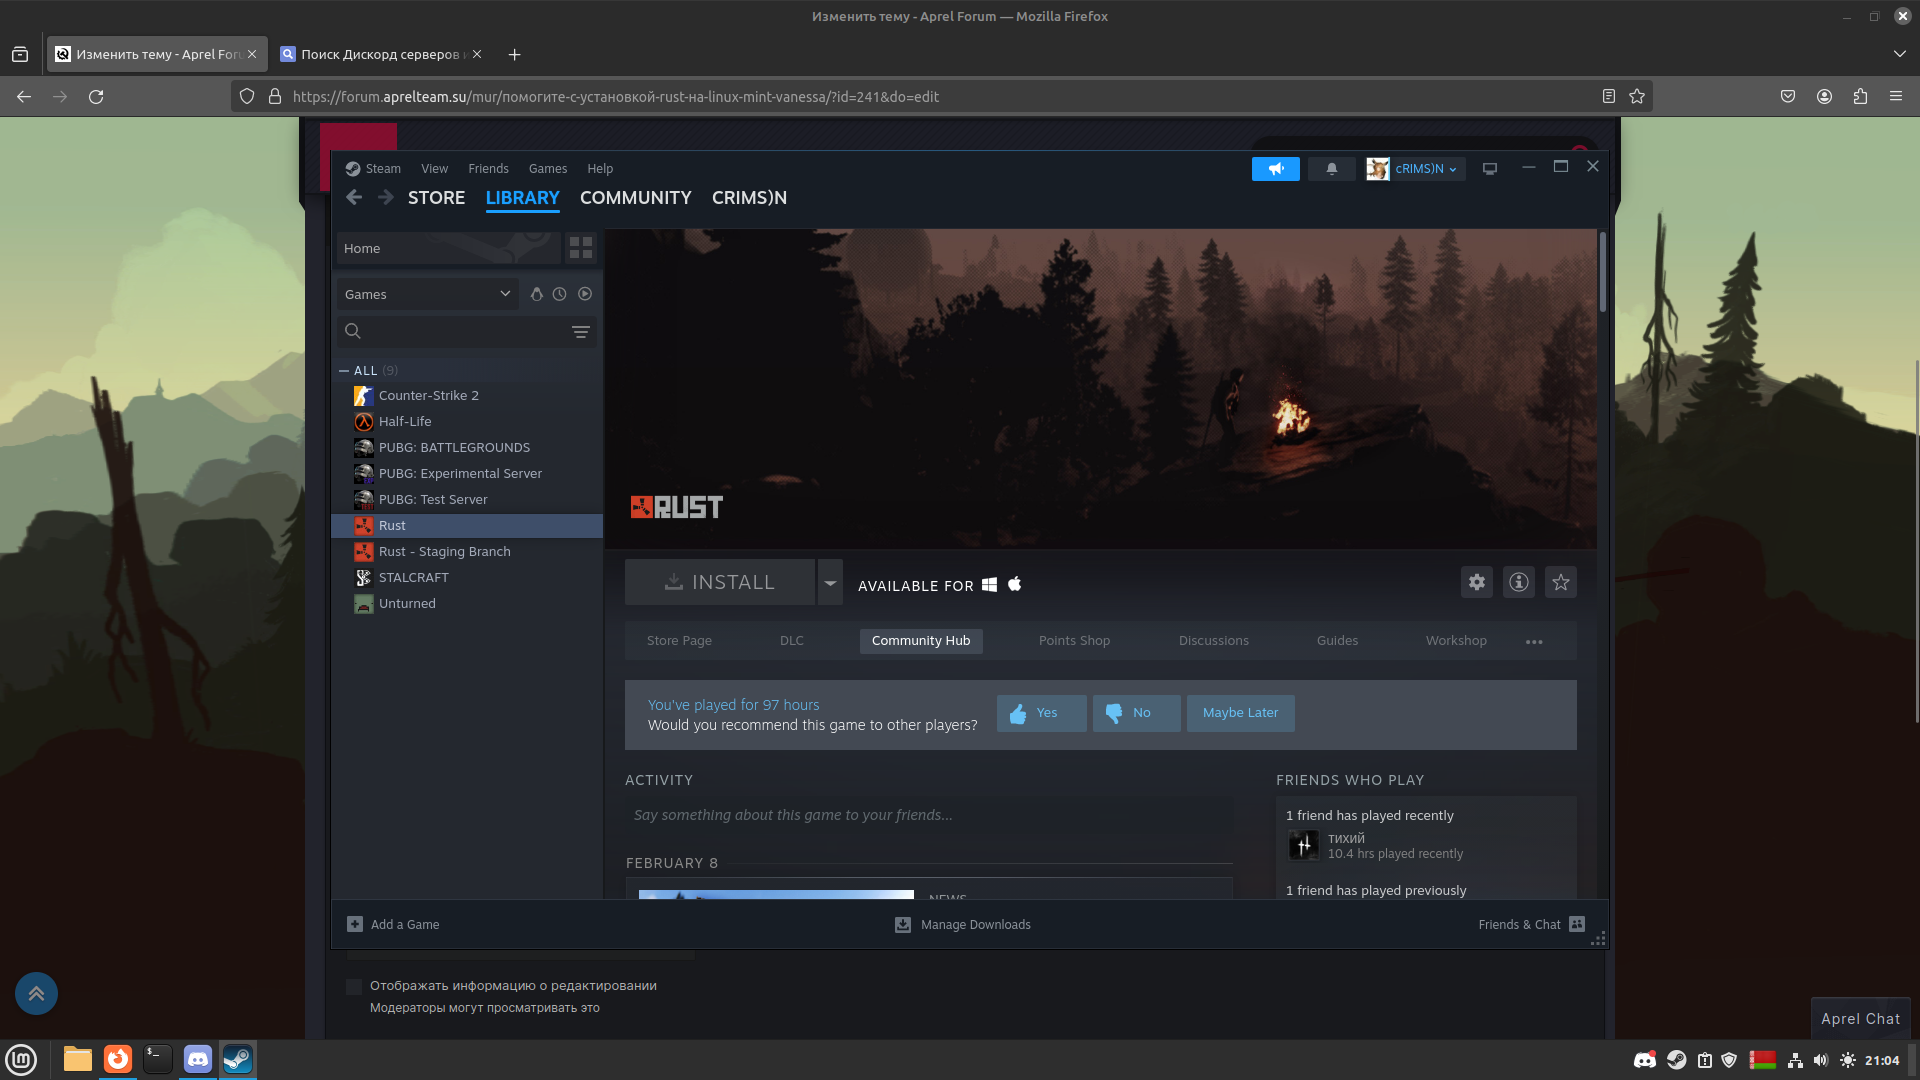Screen dimensions: 1920x1080
Task: Enable edit information display checkbox in Firefox
Action: tap(354, 987)
